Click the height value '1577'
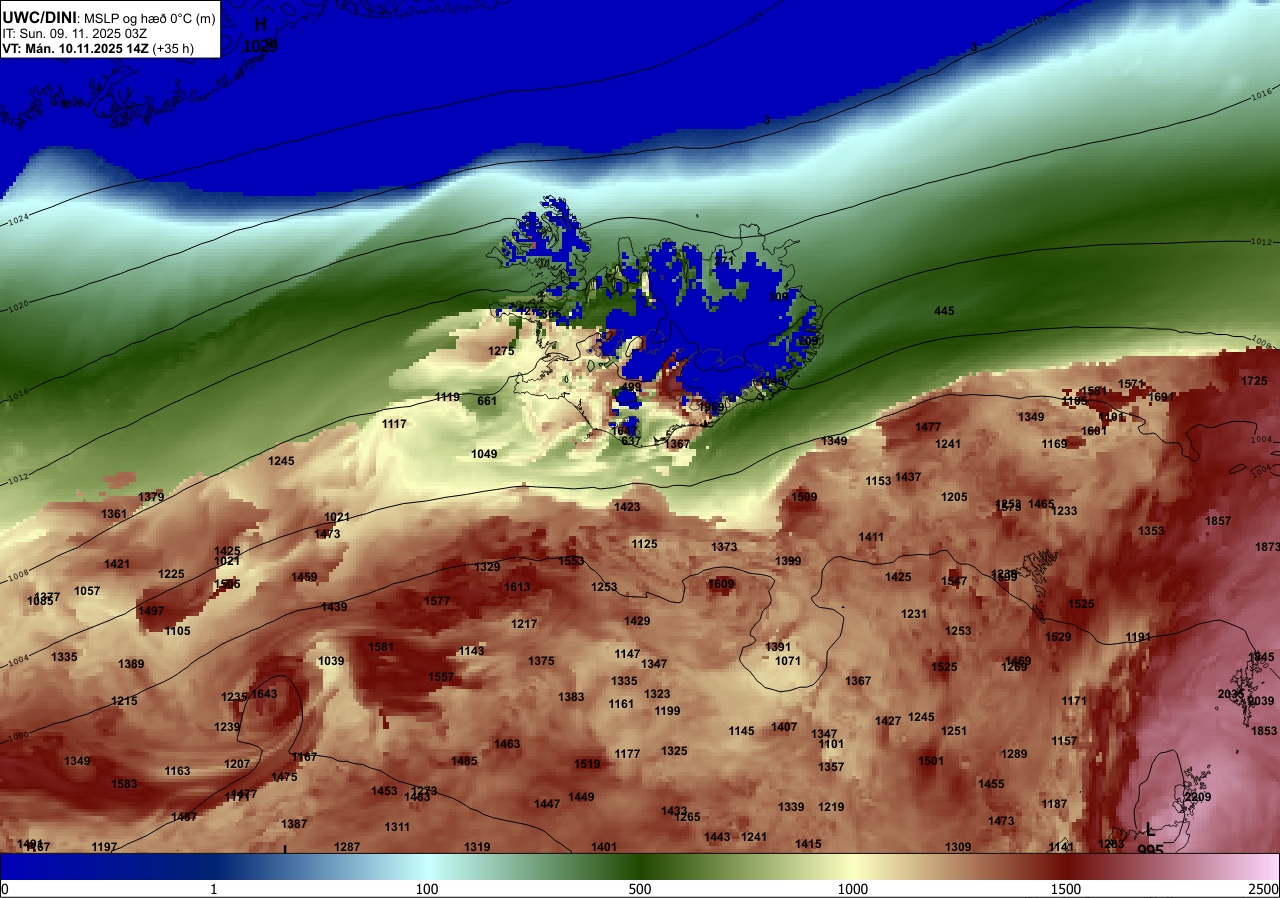The width and height of the screenshot is (1280, 898). [437, 601]
